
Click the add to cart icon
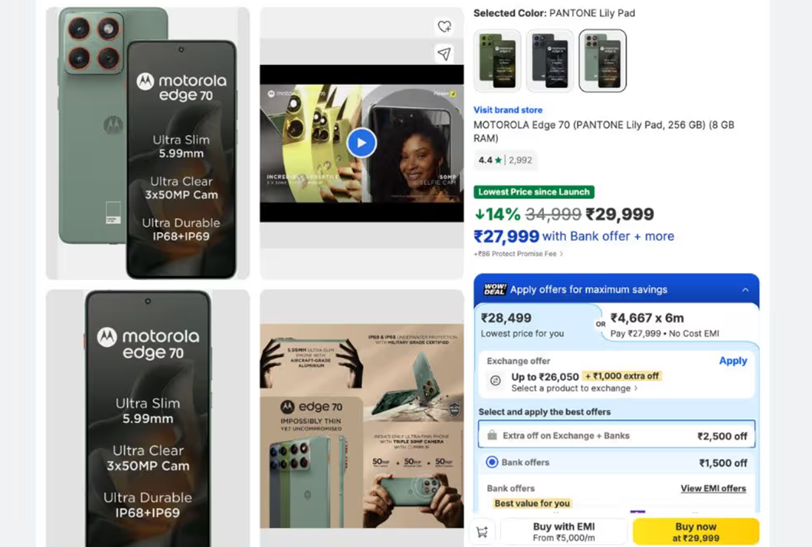[483, 532]
